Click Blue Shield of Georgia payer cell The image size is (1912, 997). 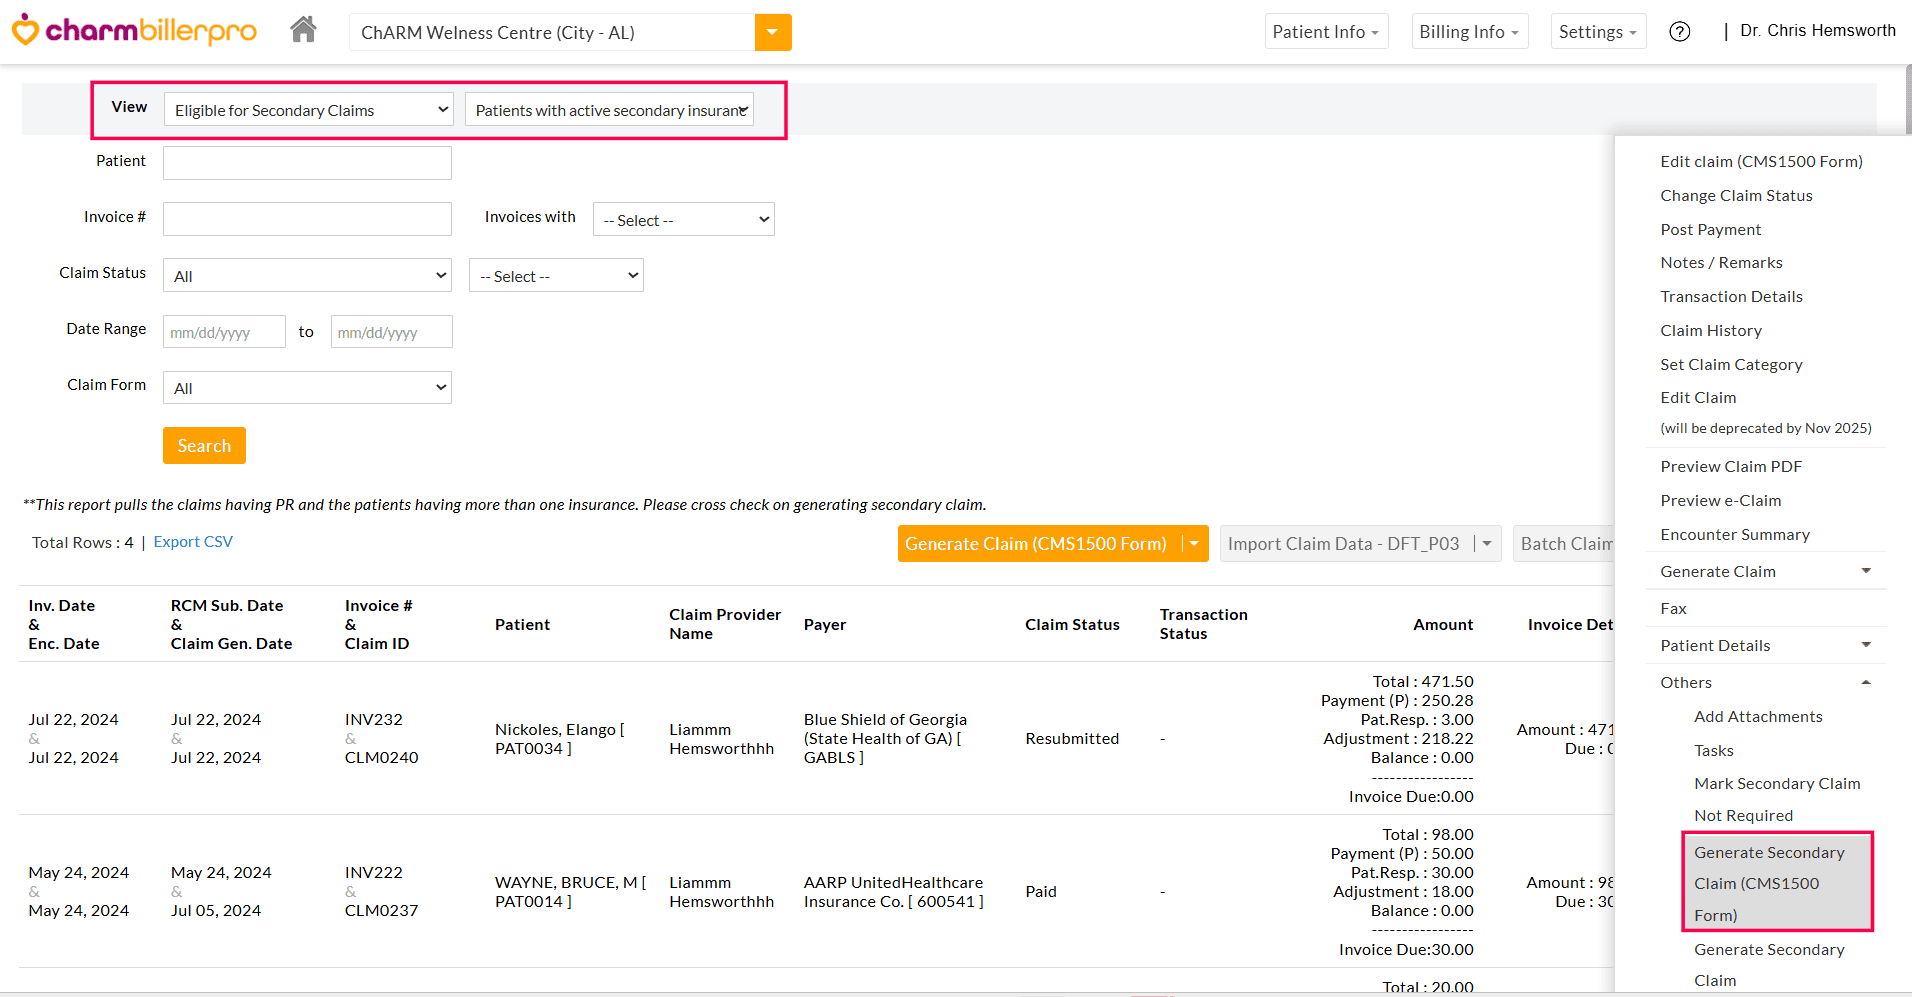pos(885,739)
